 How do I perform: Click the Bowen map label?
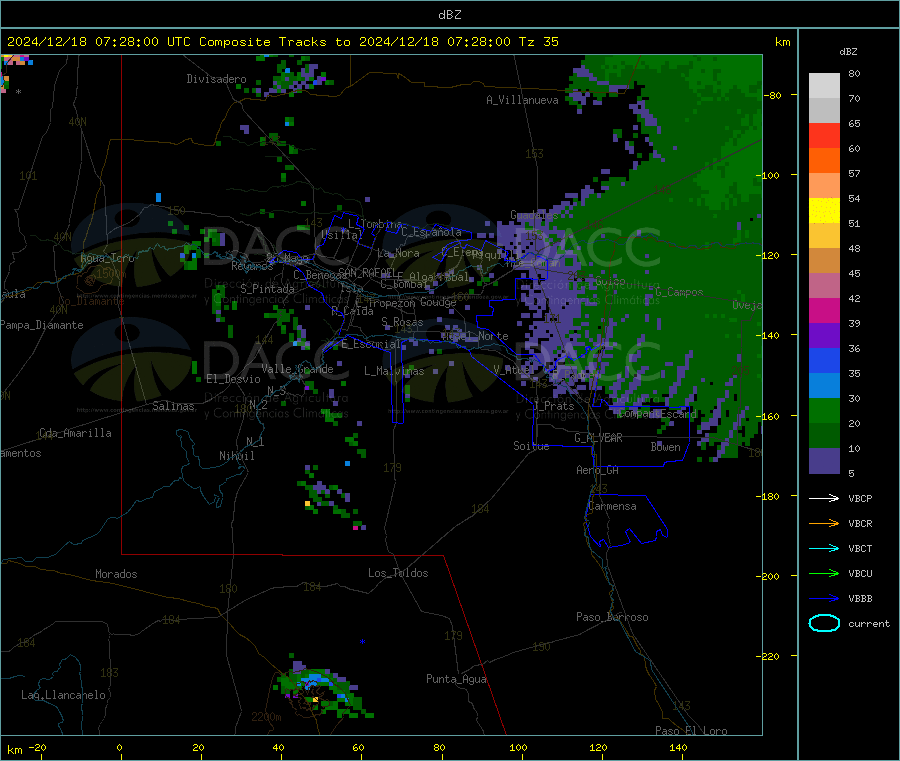pos(665,447)
